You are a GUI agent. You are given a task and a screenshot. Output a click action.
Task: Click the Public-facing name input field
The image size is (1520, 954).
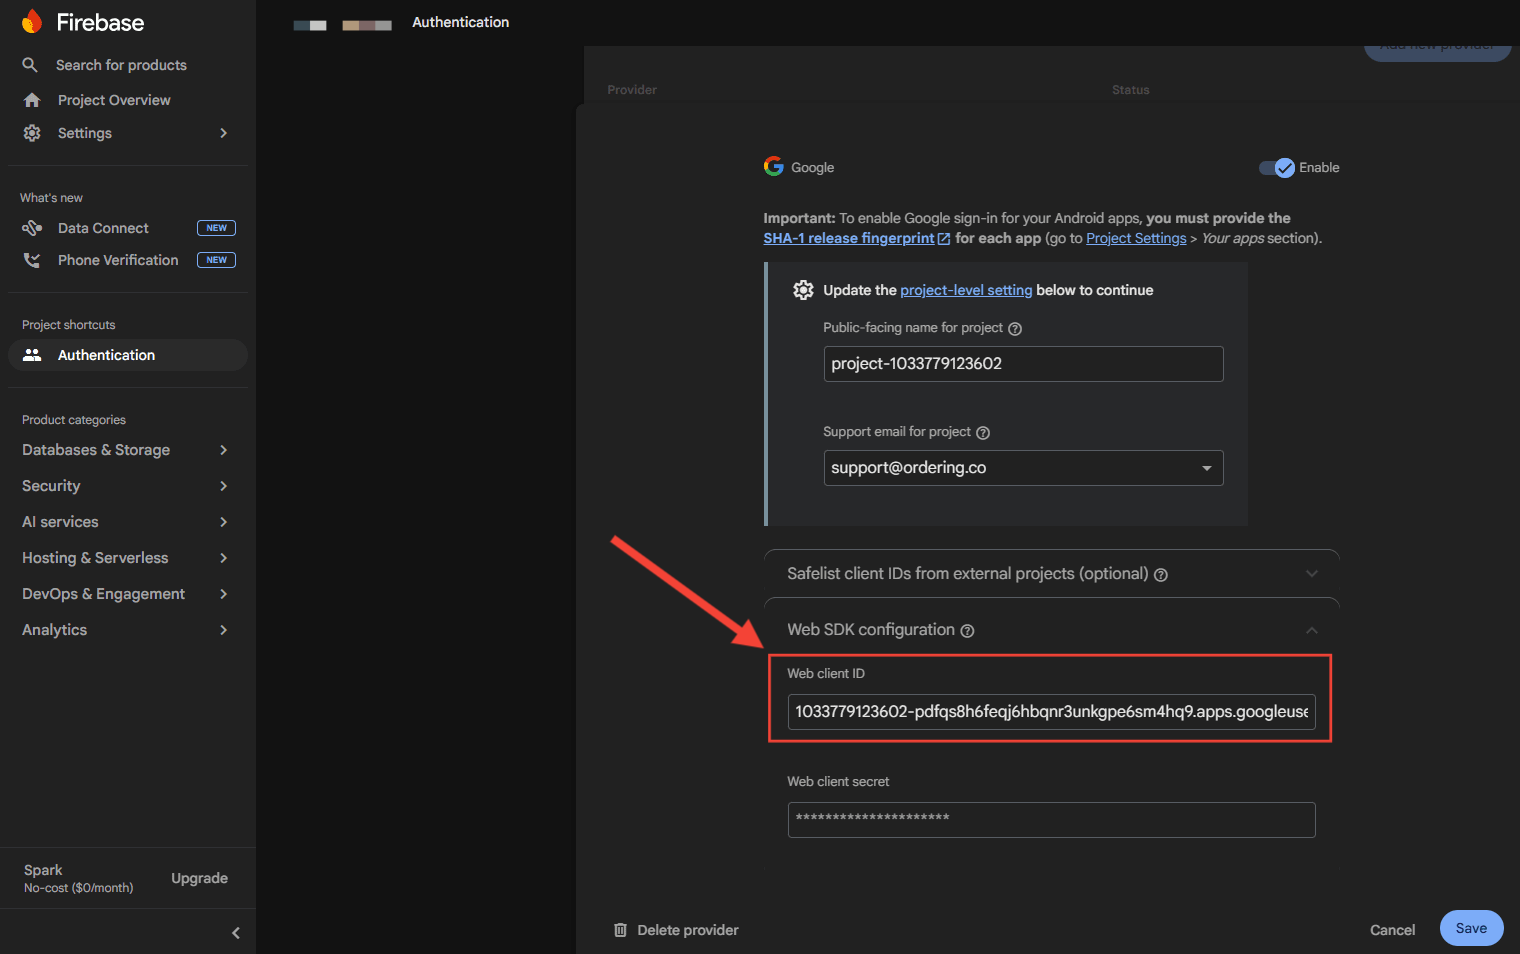pyautogui.click(x=1023, y=364)
